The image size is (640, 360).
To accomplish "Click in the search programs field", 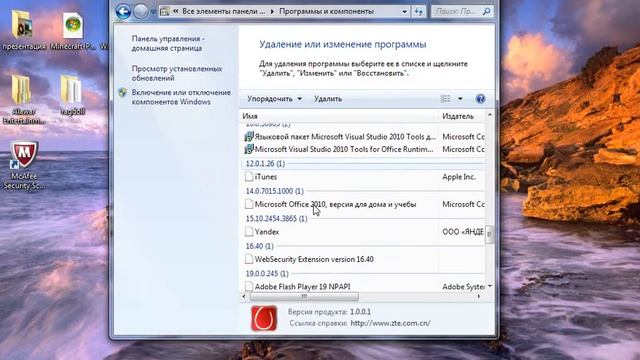I will tap(456, 11).
